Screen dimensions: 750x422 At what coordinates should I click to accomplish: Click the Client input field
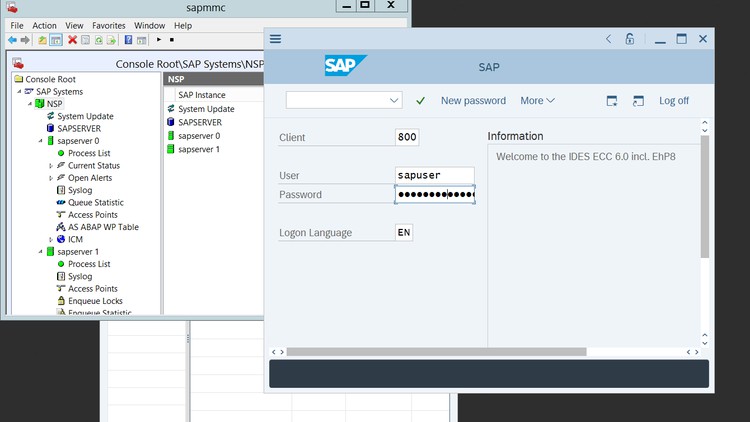[x=407, y=137]
